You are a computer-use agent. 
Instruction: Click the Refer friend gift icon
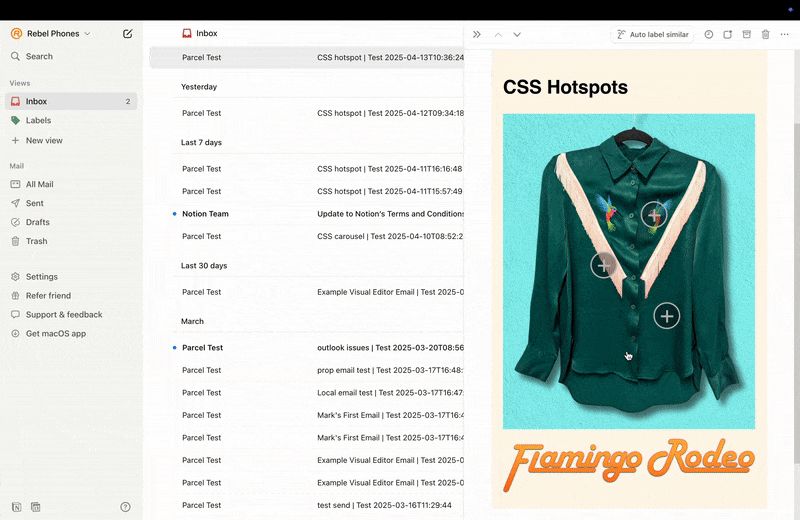pos(15,295)
